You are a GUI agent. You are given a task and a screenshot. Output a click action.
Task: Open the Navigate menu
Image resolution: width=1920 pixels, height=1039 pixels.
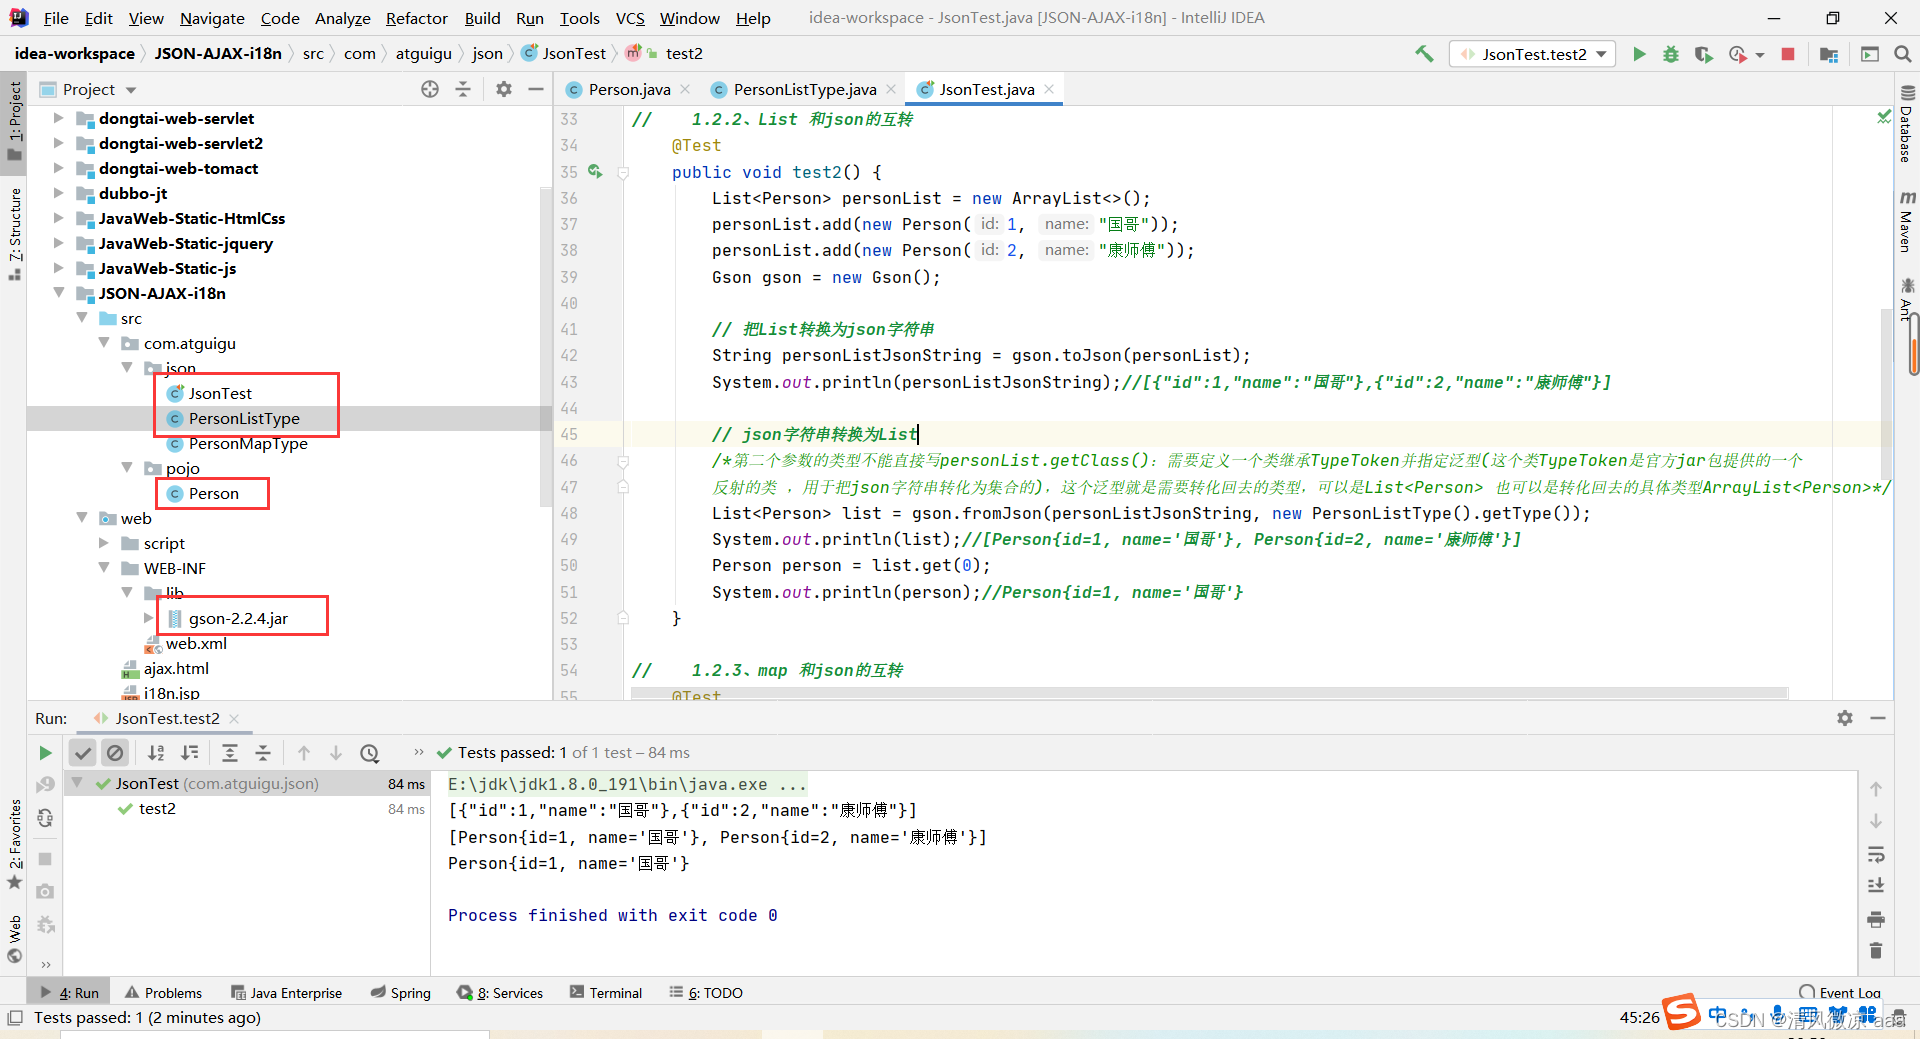(212, 18)
